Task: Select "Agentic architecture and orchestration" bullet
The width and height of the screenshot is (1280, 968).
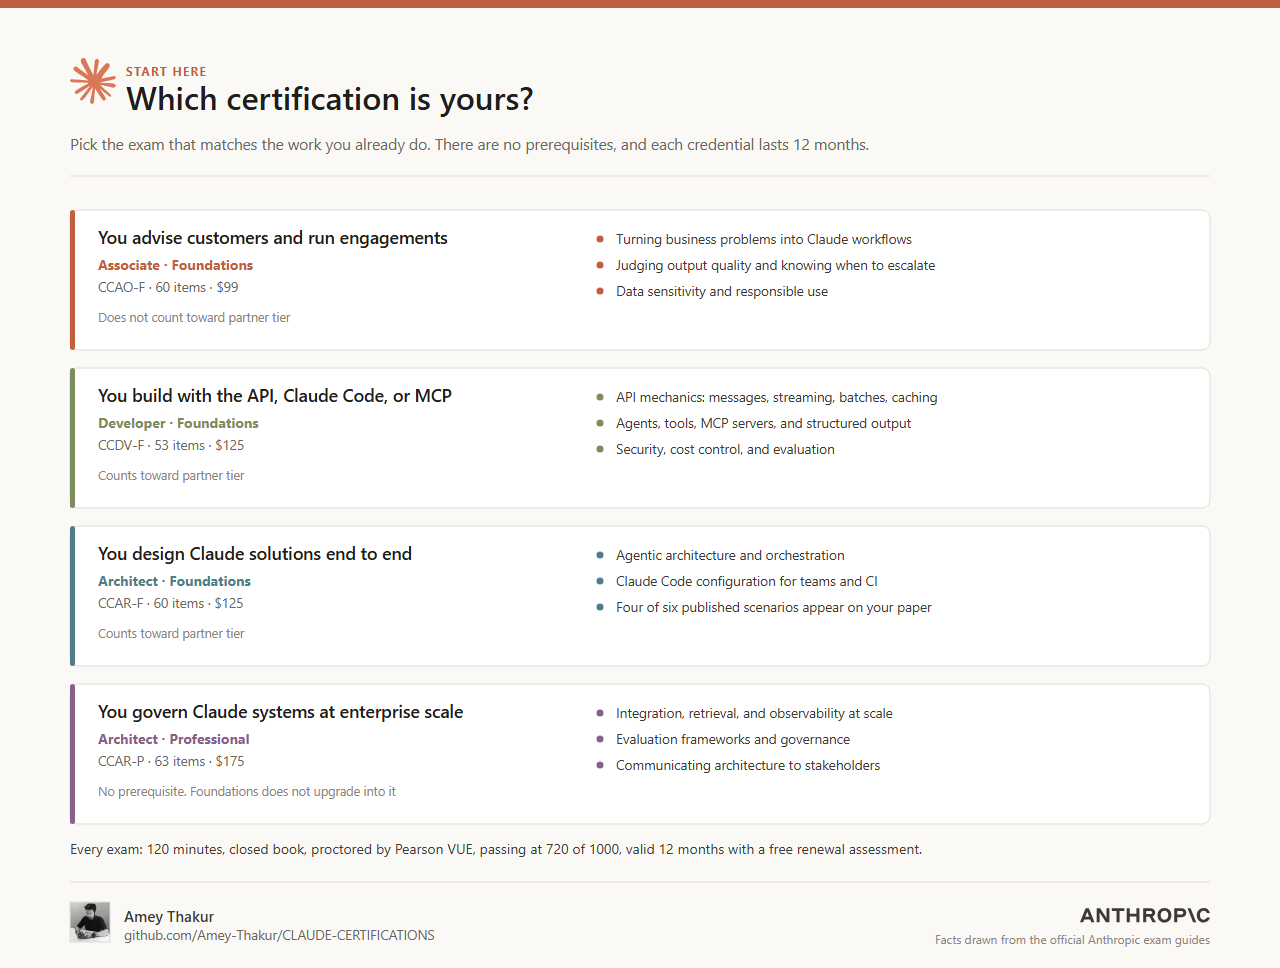Action: point(730,556)
